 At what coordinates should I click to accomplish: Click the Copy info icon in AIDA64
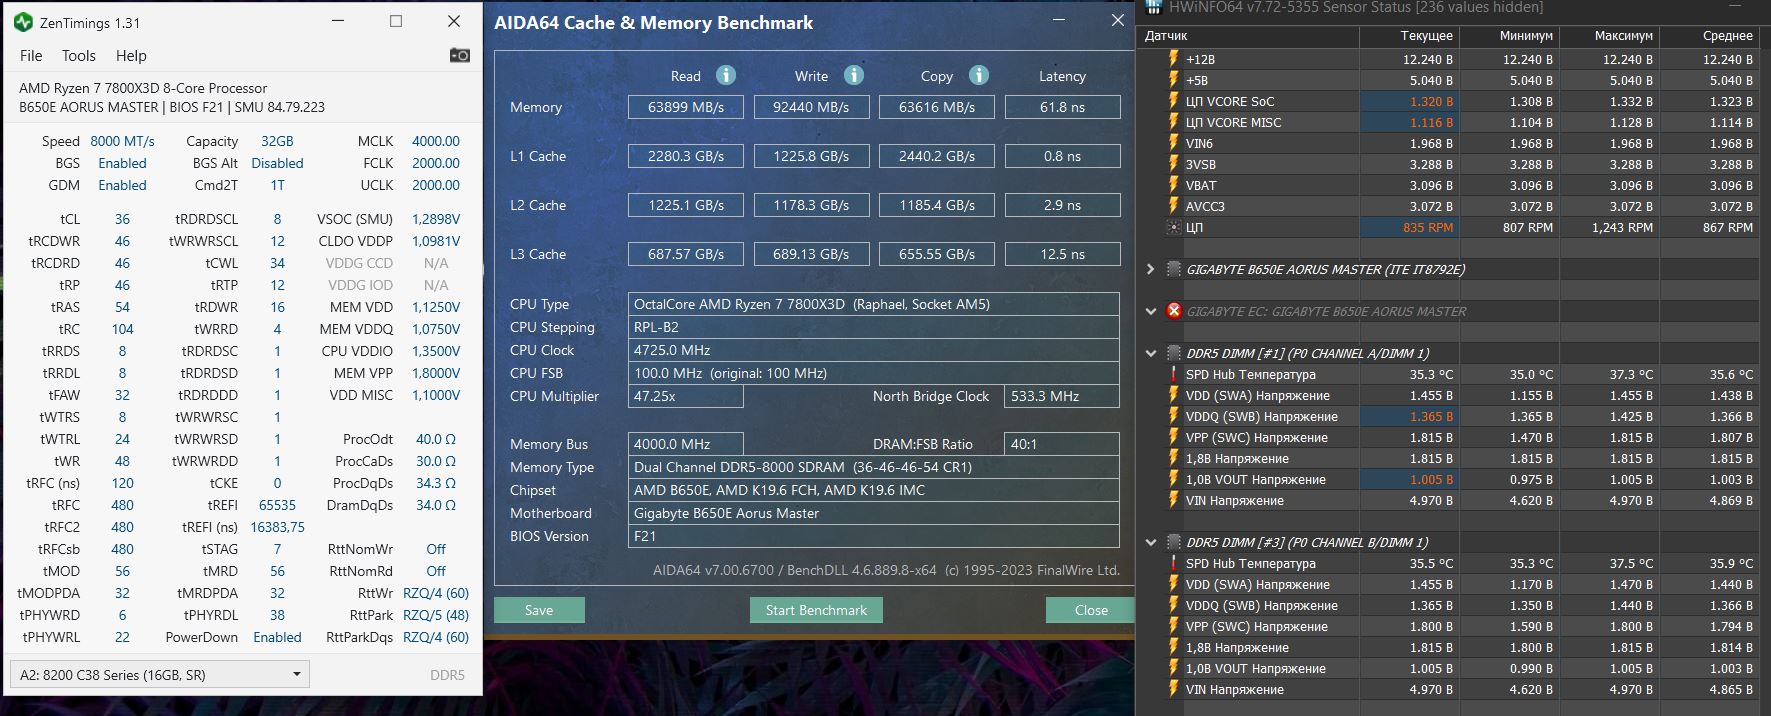(979, 75)
